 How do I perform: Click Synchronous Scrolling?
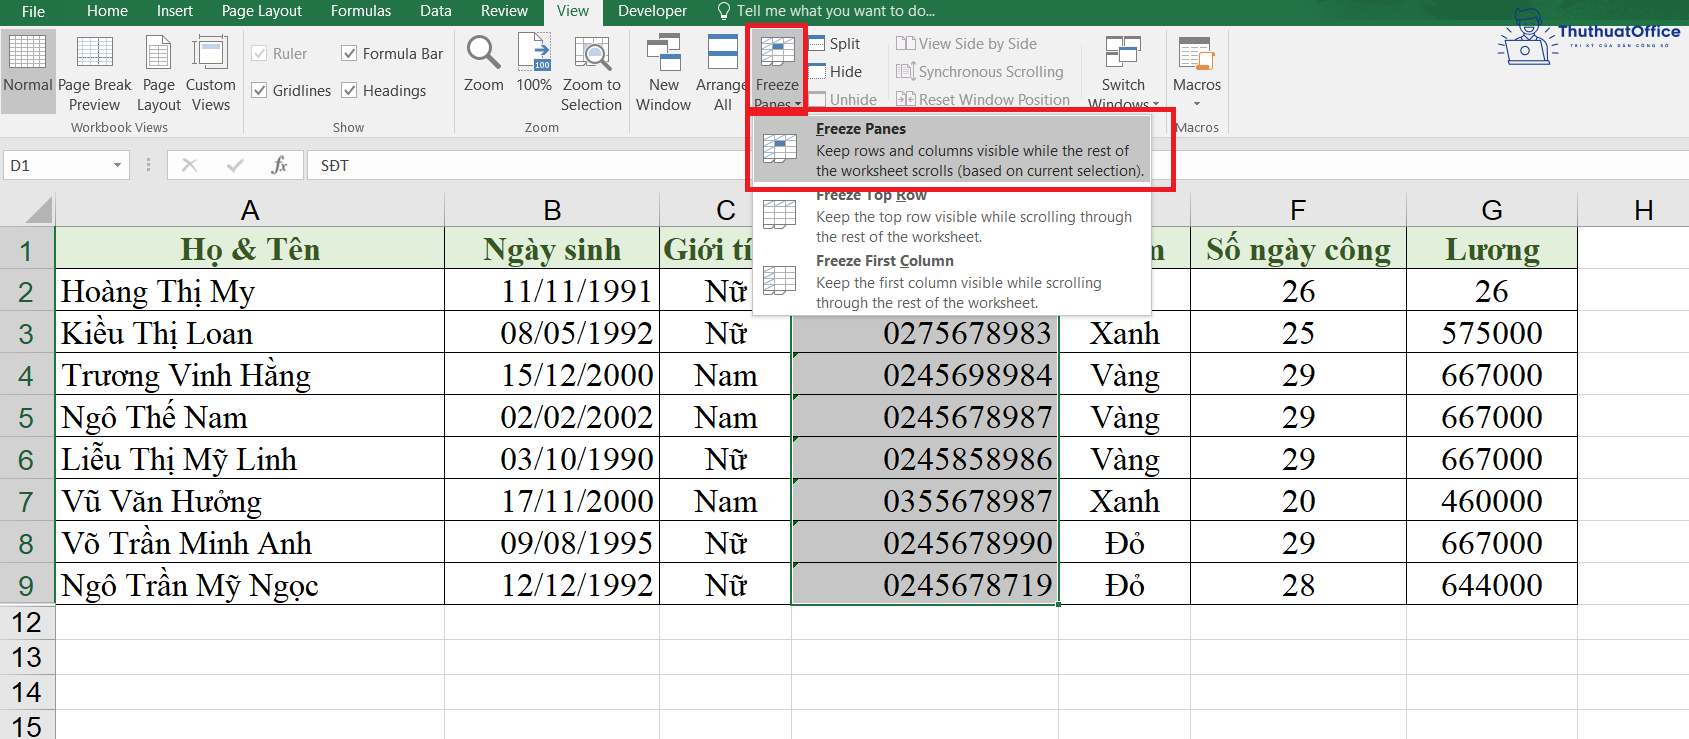tap(980, 72)
